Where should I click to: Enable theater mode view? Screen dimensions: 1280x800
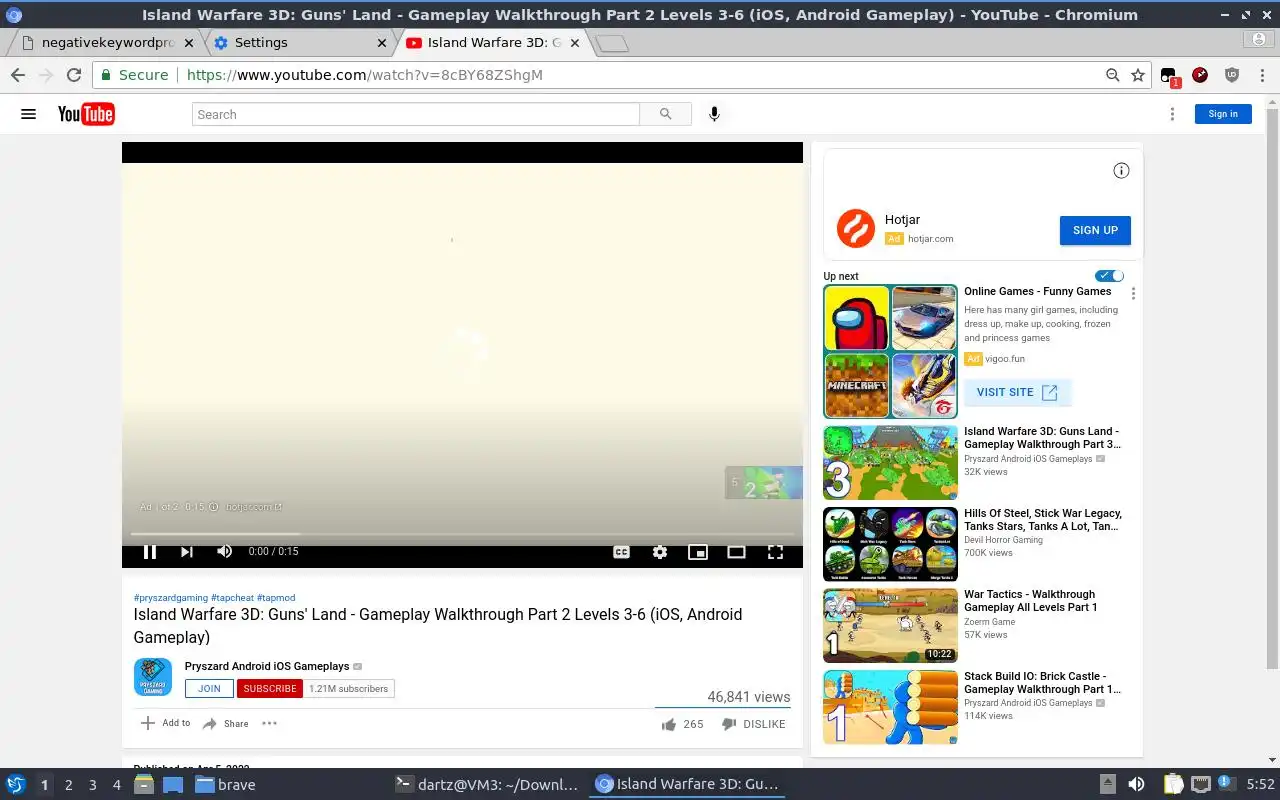(x=736, y=552)
